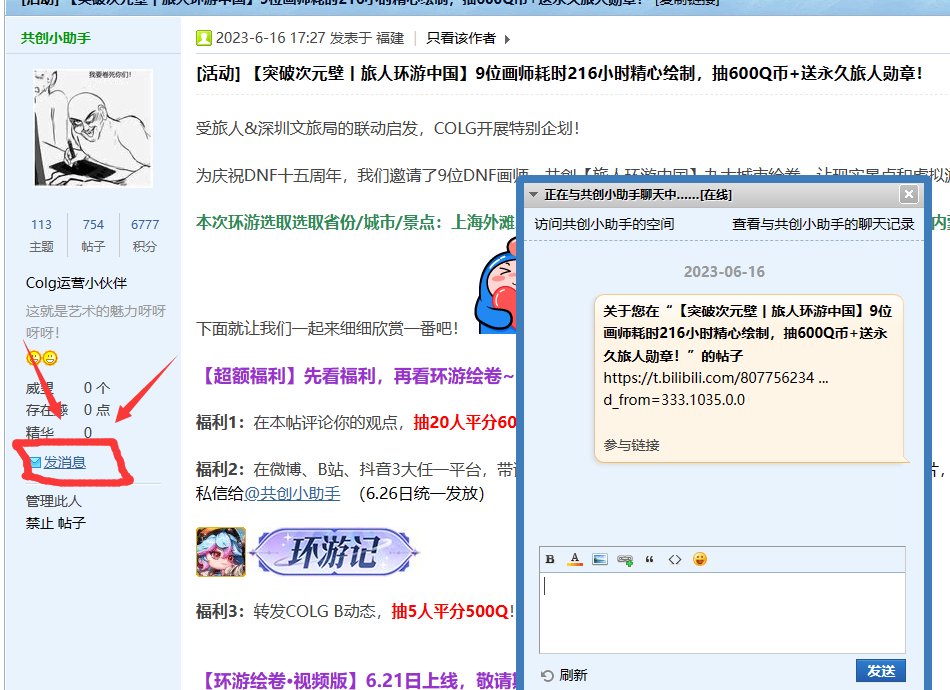The image size is (950, 690).
Task: Click the medal emoji icons under signature
Action: pyautogui.click(x=42, y=358)
